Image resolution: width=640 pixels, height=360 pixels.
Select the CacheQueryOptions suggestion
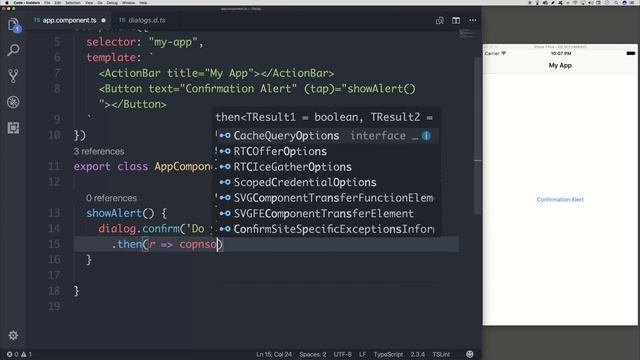click(327, 136)
